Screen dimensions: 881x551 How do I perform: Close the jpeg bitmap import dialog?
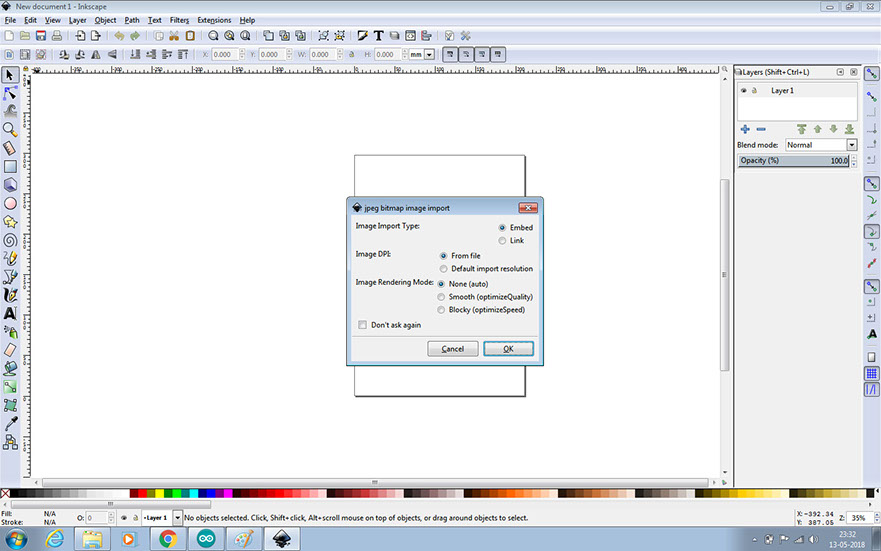(528, 208)
